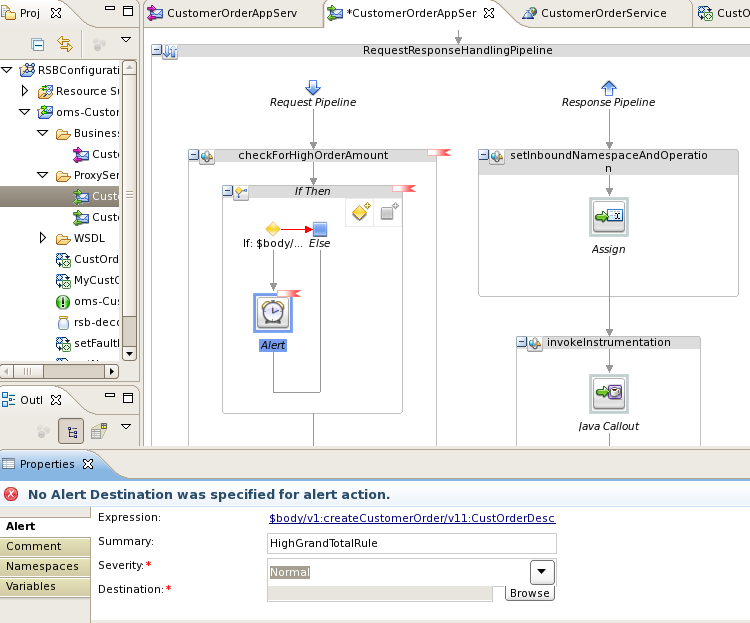
Task: Click project tree horizontal scrollbar right arrow
Action: (111, 371)
